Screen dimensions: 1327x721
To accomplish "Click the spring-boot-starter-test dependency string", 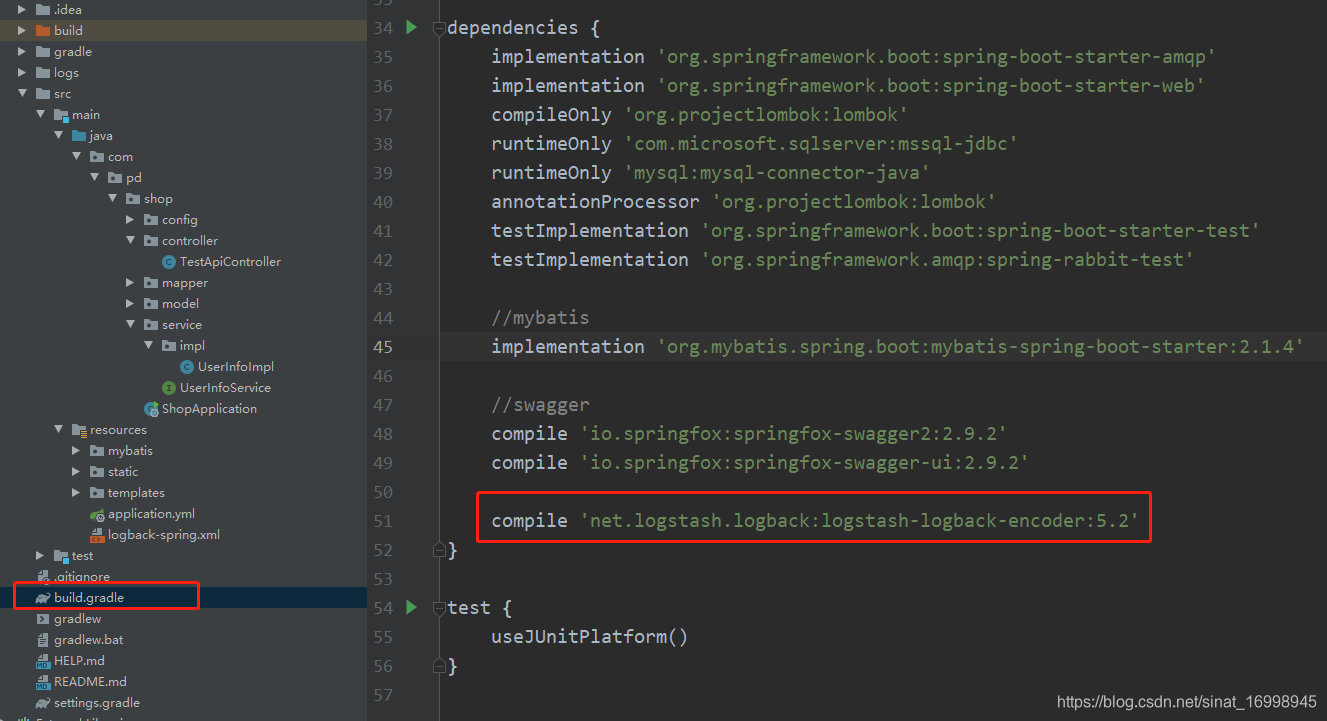I will tap(980, 231).
